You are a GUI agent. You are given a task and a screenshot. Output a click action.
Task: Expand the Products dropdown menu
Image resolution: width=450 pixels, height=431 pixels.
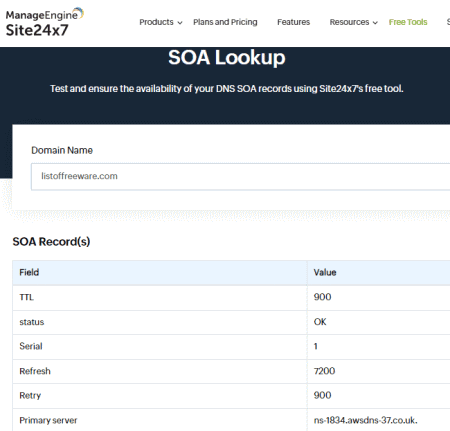161,22
